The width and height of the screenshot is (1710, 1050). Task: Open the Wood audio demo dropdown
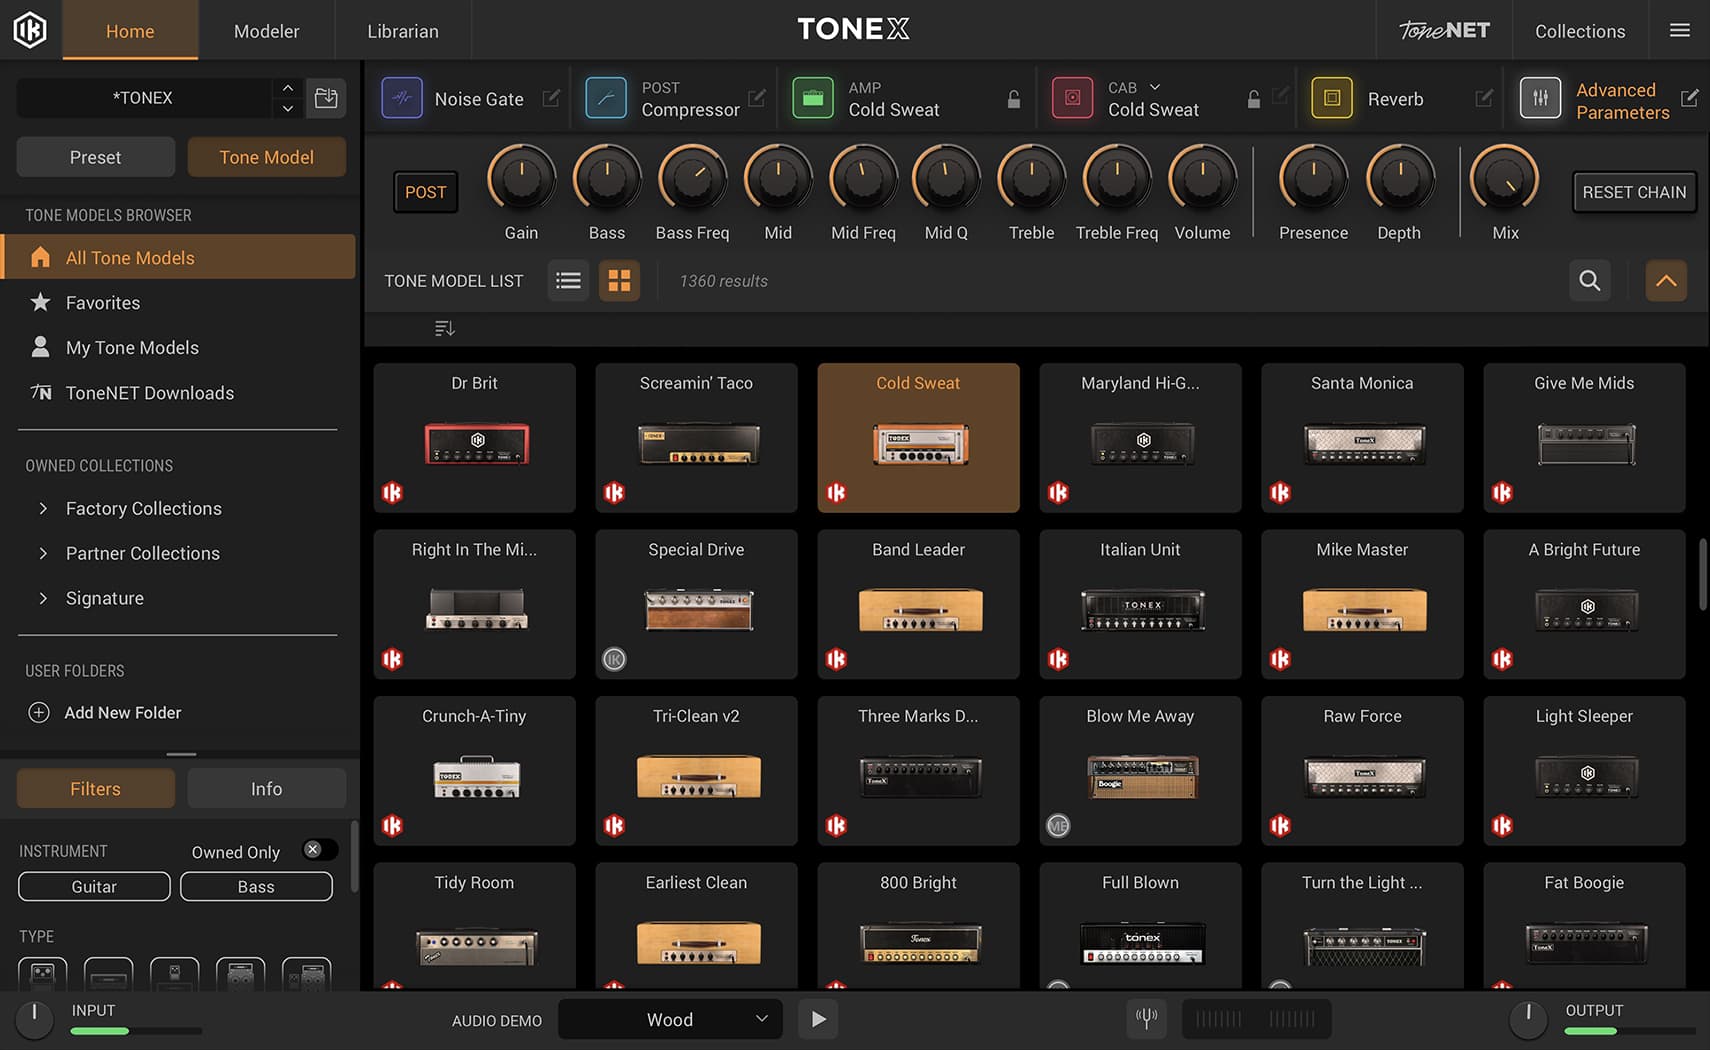pyautogui.click(x=669, y=1019)
